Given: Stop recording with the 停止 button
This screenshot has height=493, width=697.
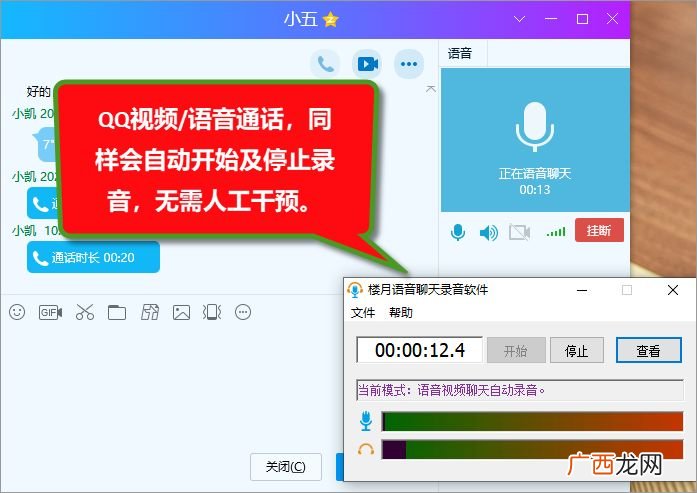Looking at the screenshot, I should click(577, 350).
